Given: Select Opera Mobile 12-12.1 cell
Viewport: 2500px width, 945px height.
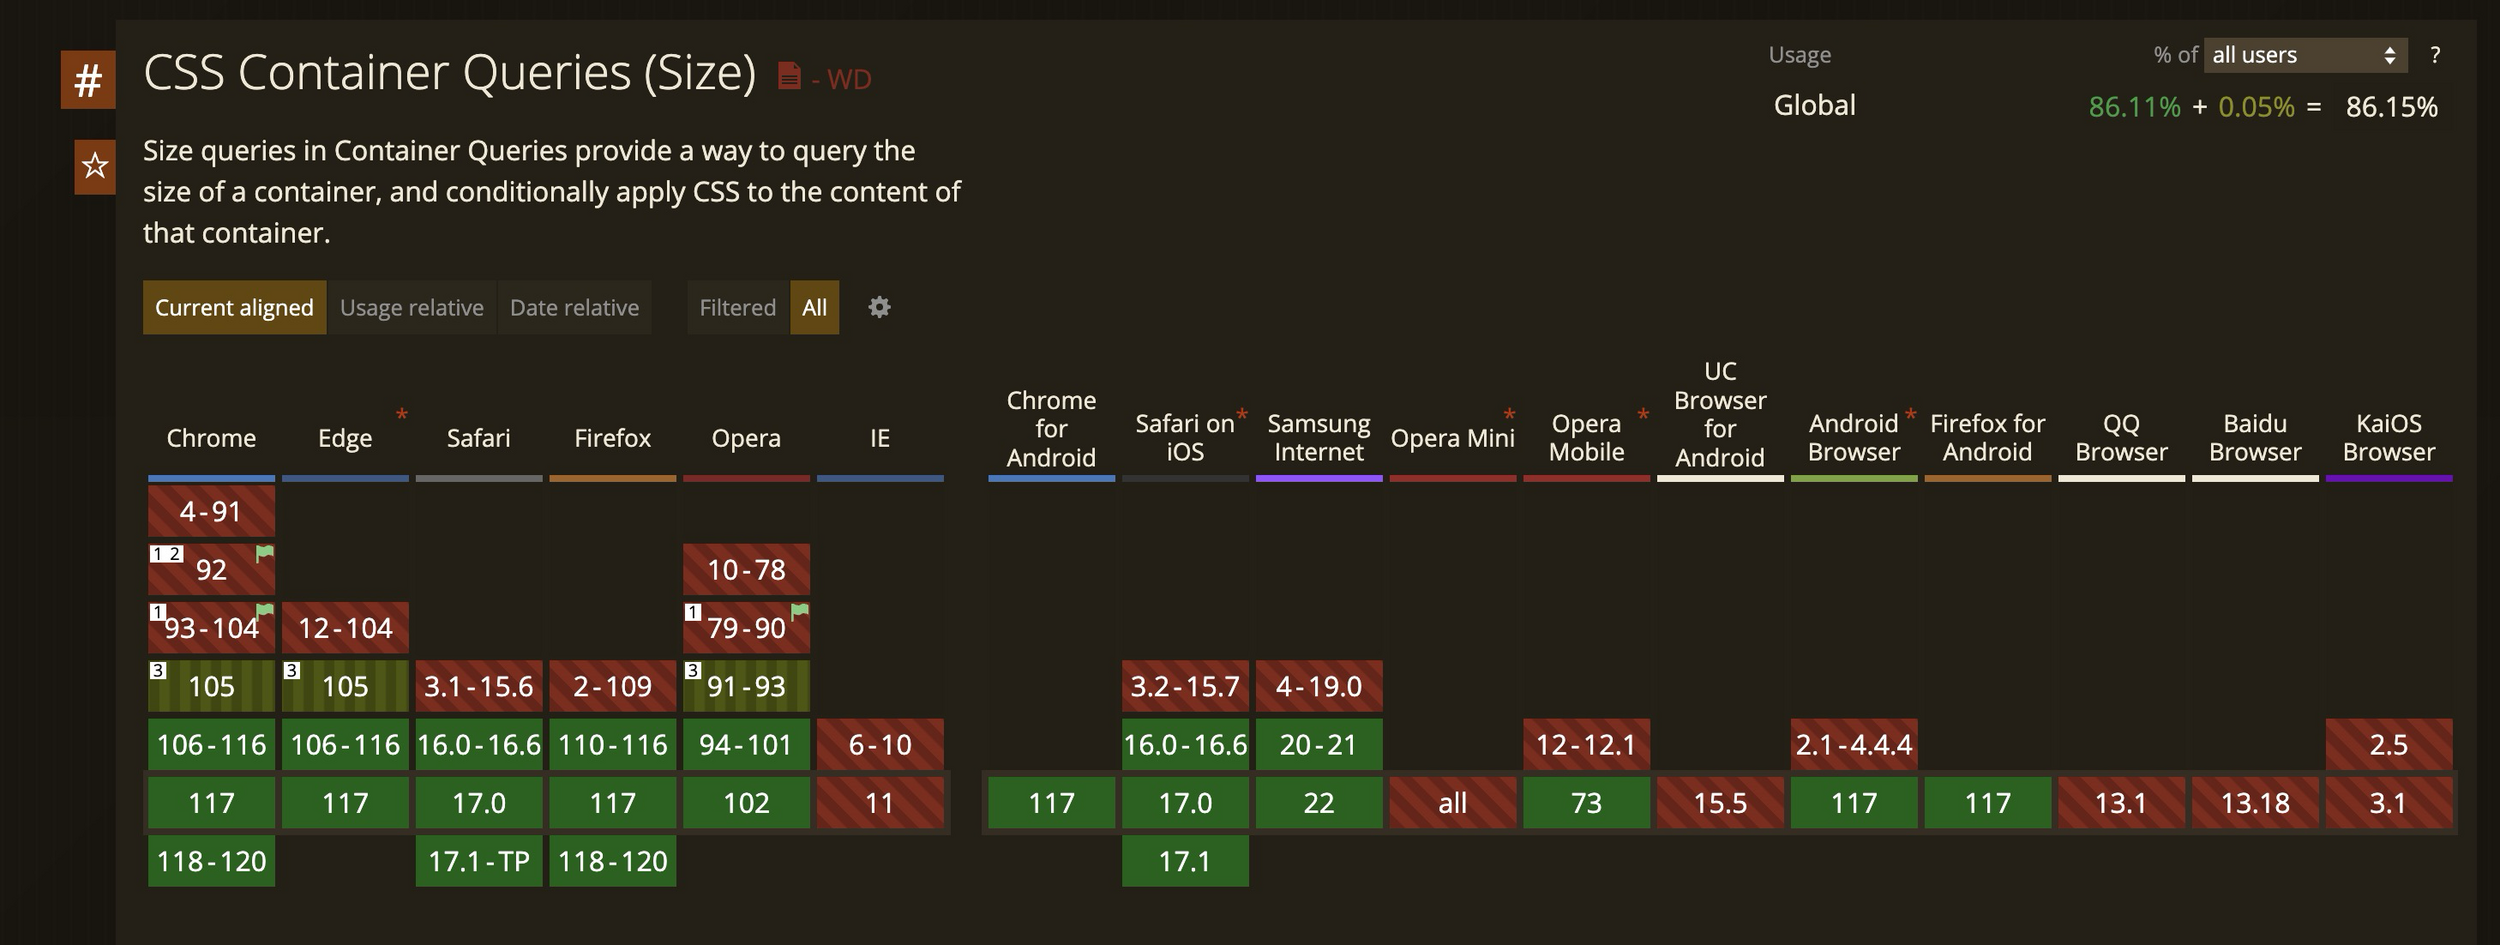Looking at the screenshot, I should (x=1586, y=745).
